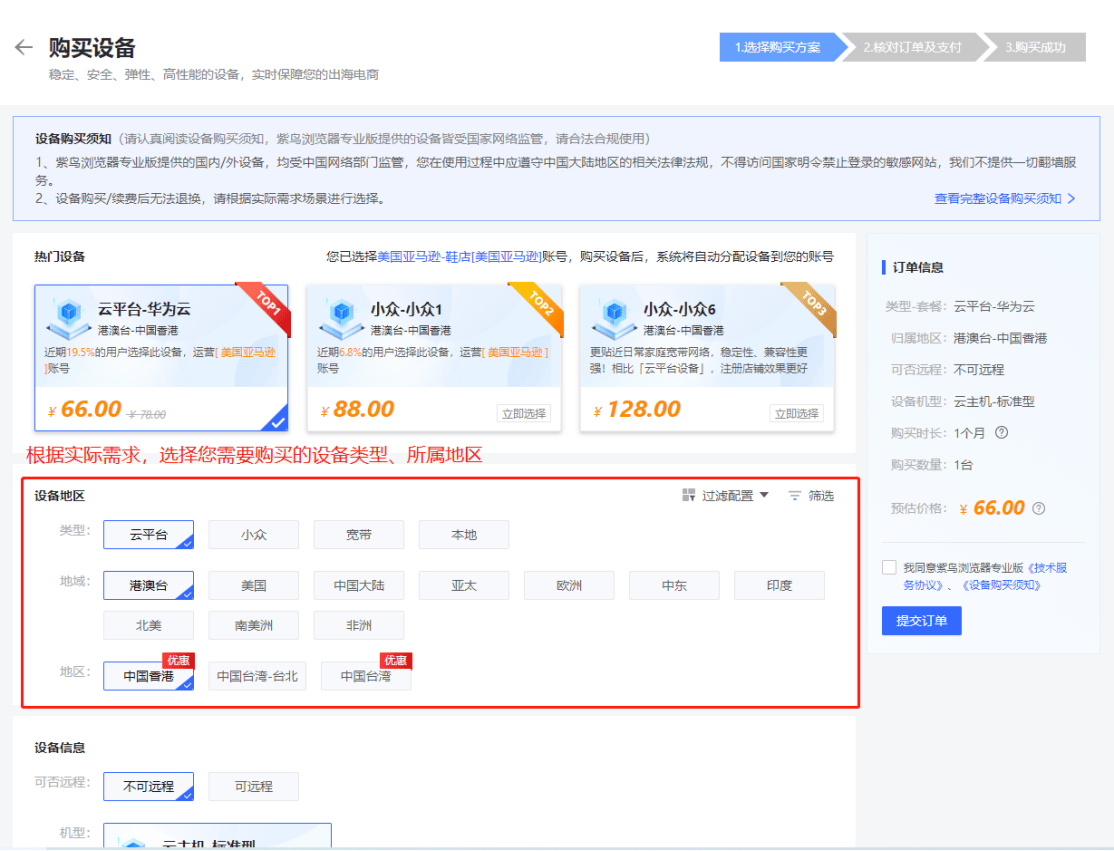Click the cube icon on 云平台-华为云 card
Screen dimensions: 1114x851
(x=69, y=313)
